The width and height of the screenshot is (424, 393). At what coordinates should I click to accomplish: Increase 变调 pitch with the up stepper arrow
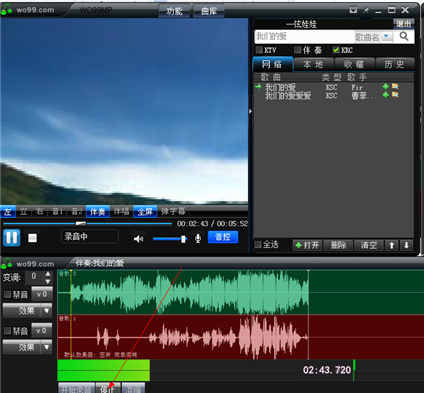coord(48,274)
